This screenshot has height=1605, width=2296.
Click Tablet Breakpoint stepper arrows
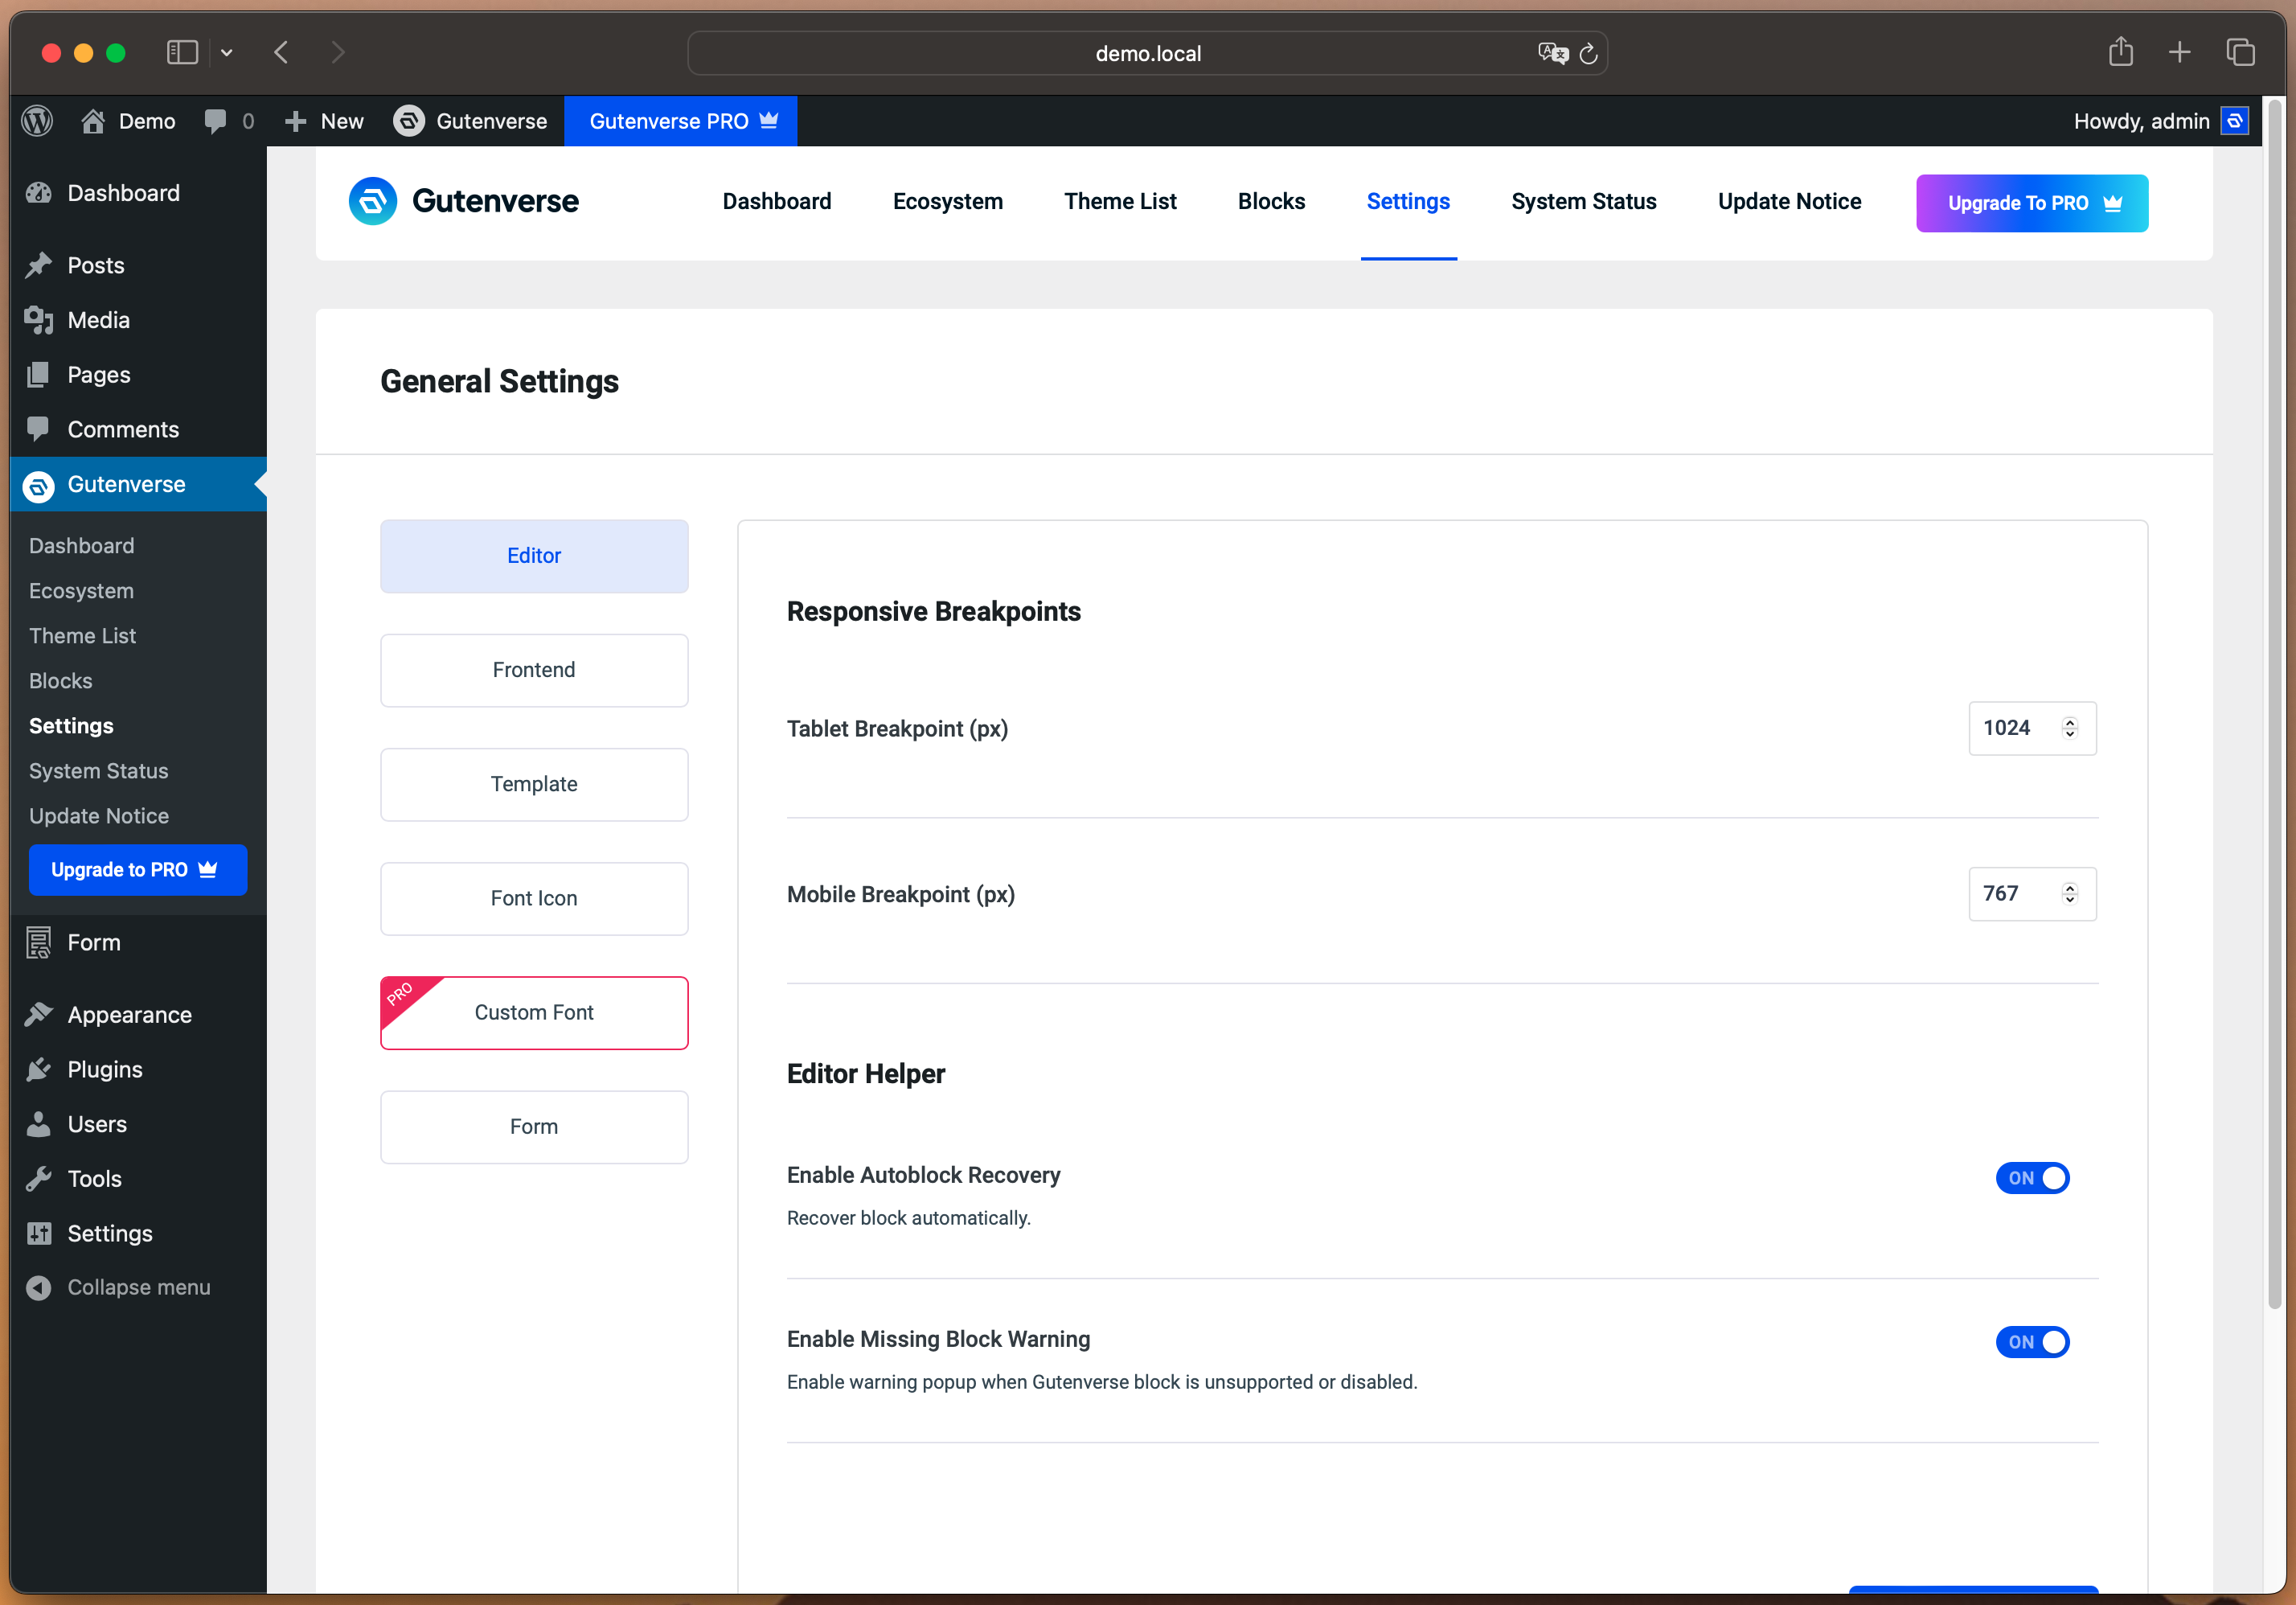pos(2069,728)
